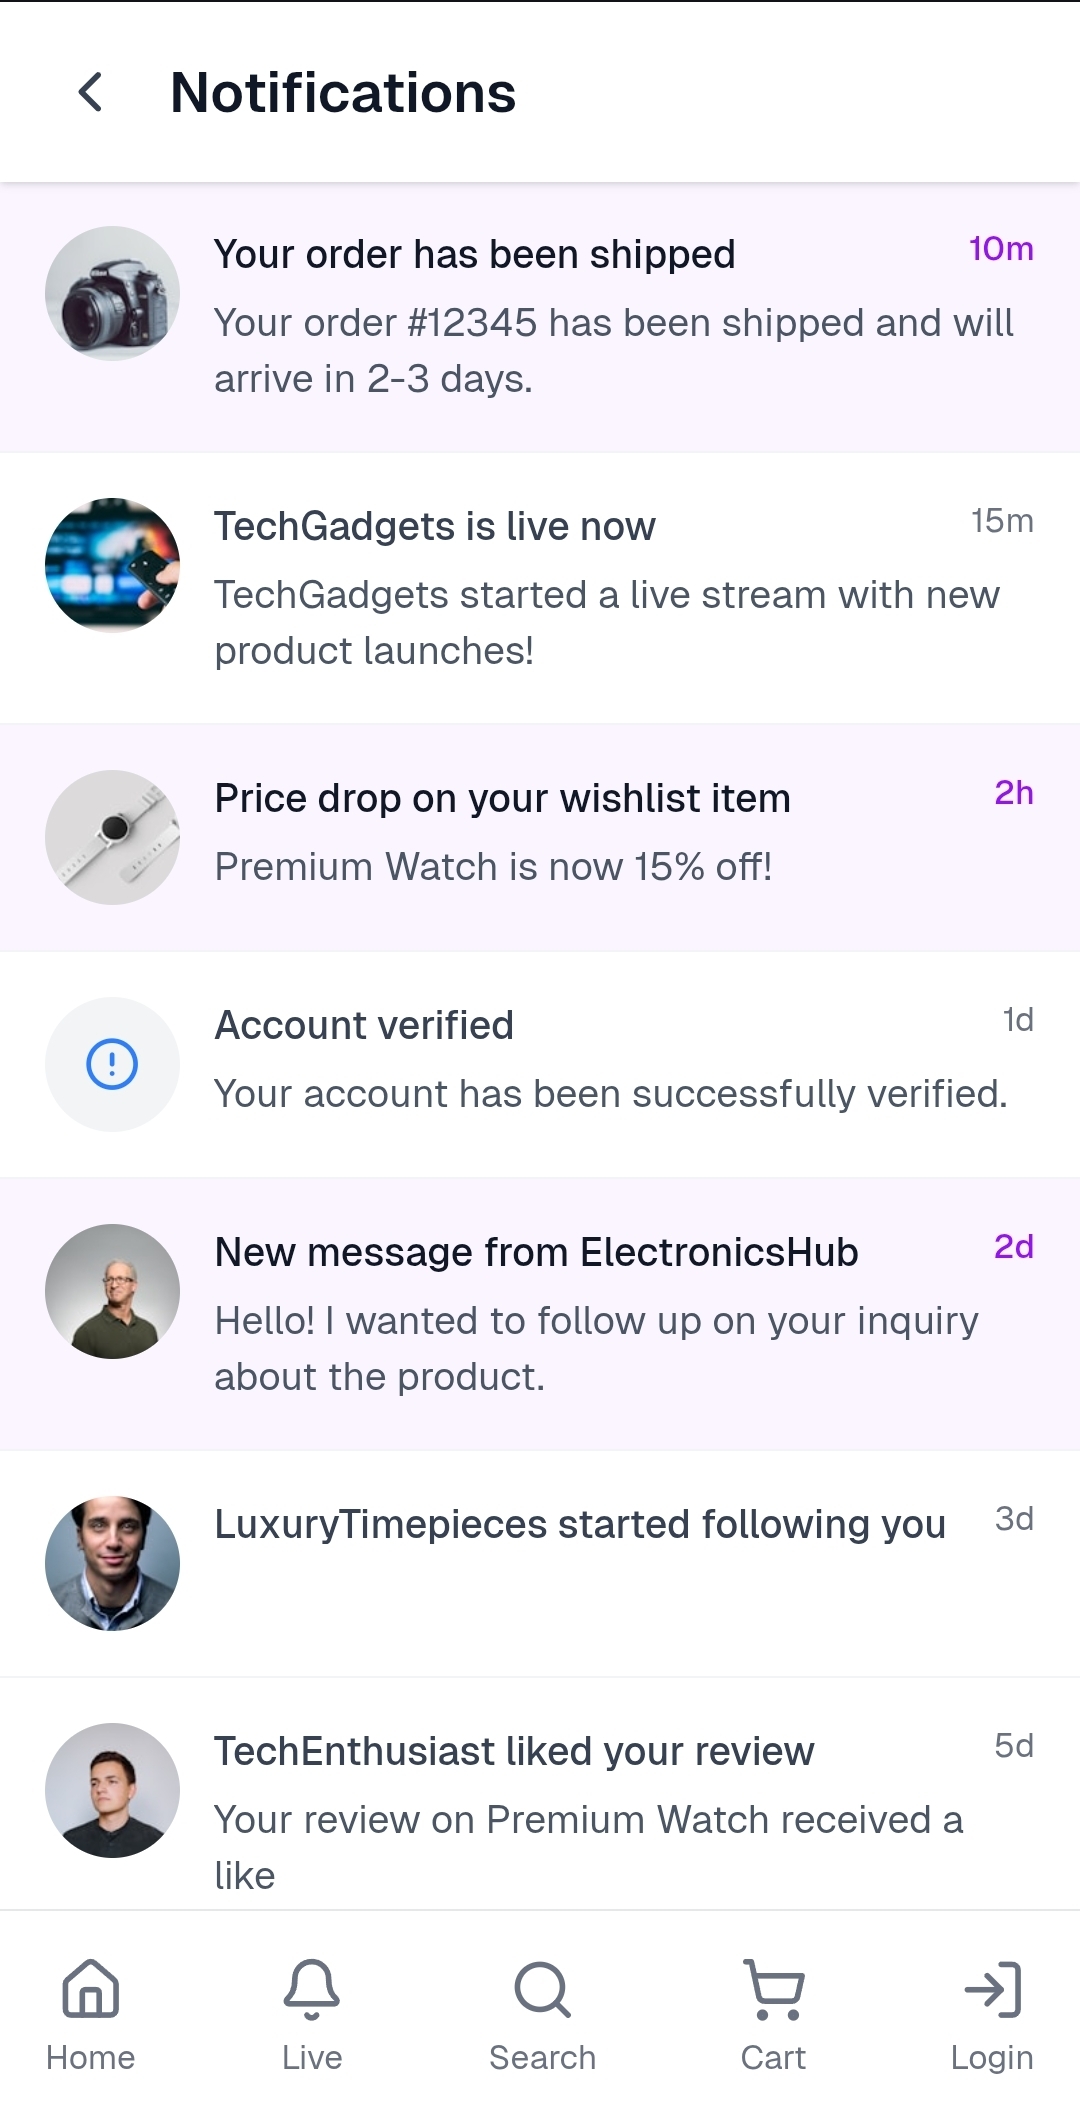
Task: Open 'New message from ElectronicsHub' notification
Action: pyautogui.click(x=536, y=1253)
